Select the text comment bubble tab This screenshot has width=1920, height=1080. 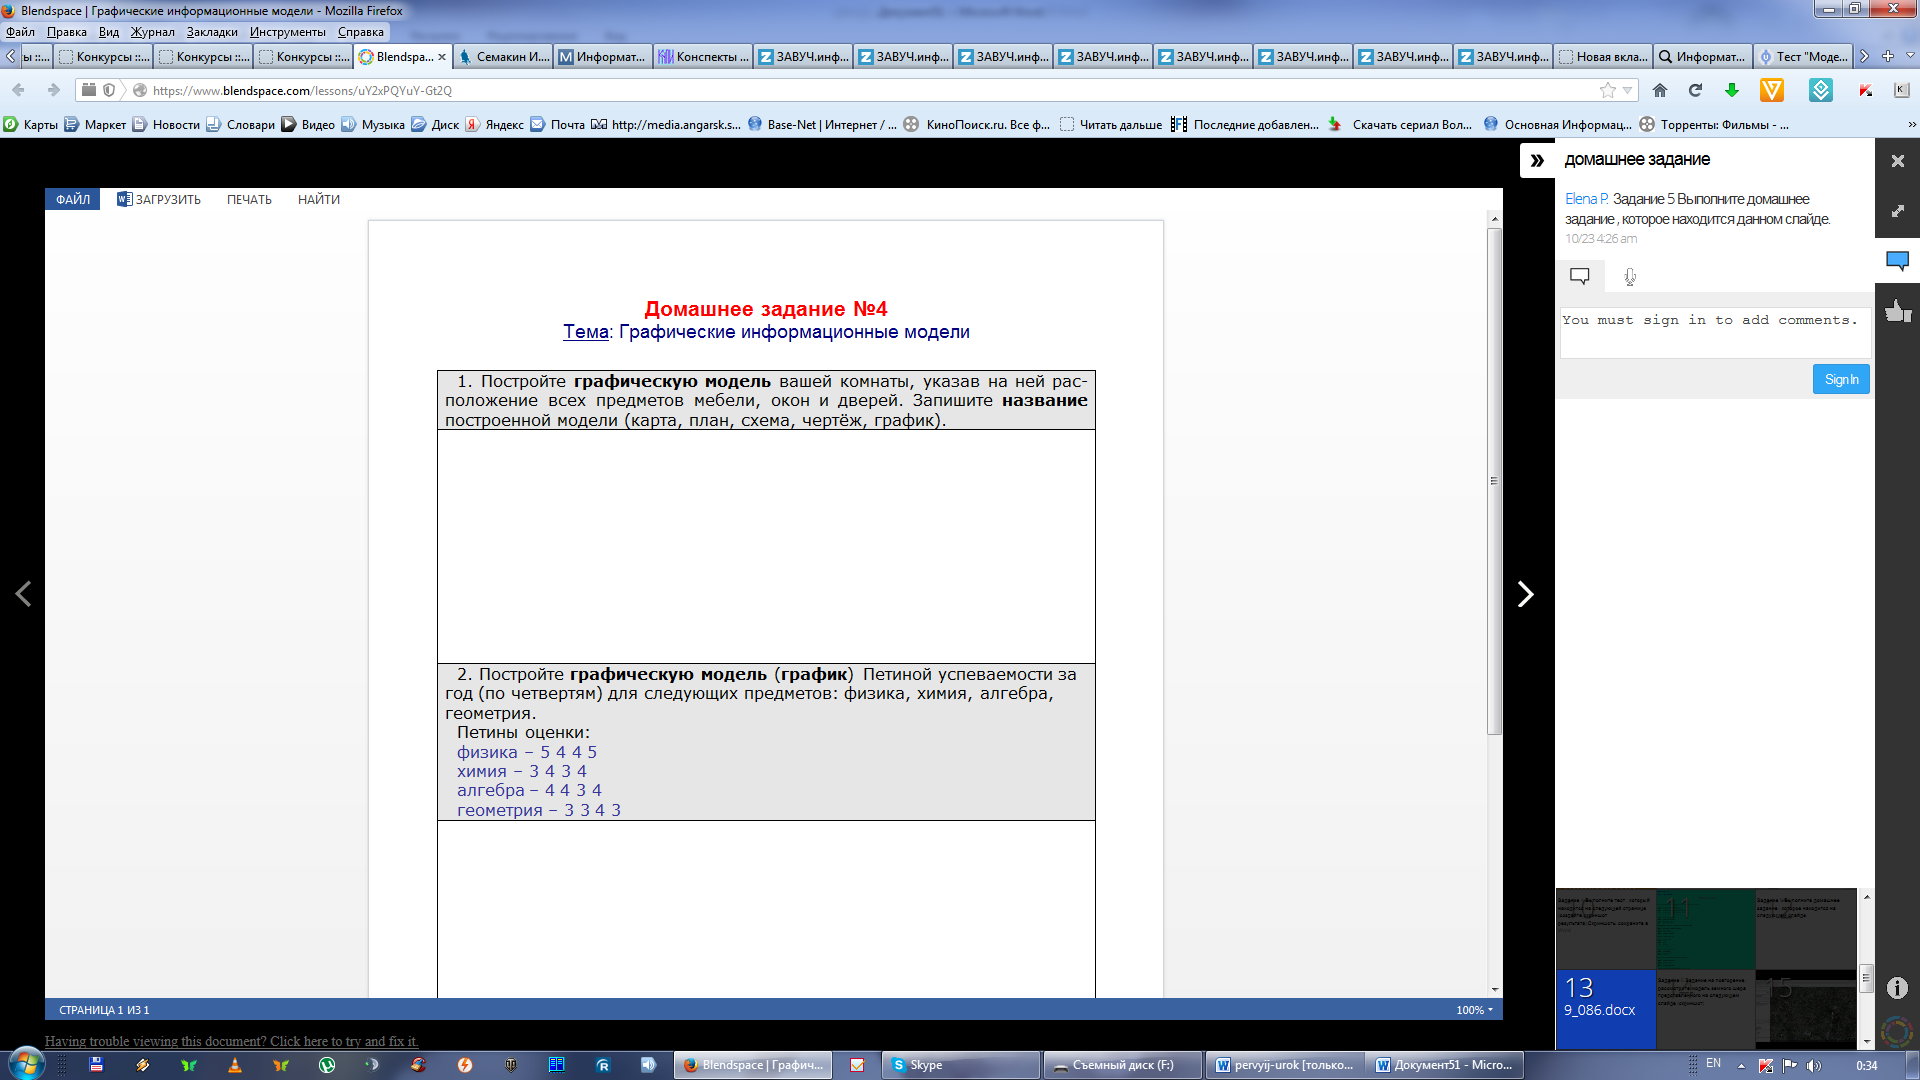tap(1580, 276)
